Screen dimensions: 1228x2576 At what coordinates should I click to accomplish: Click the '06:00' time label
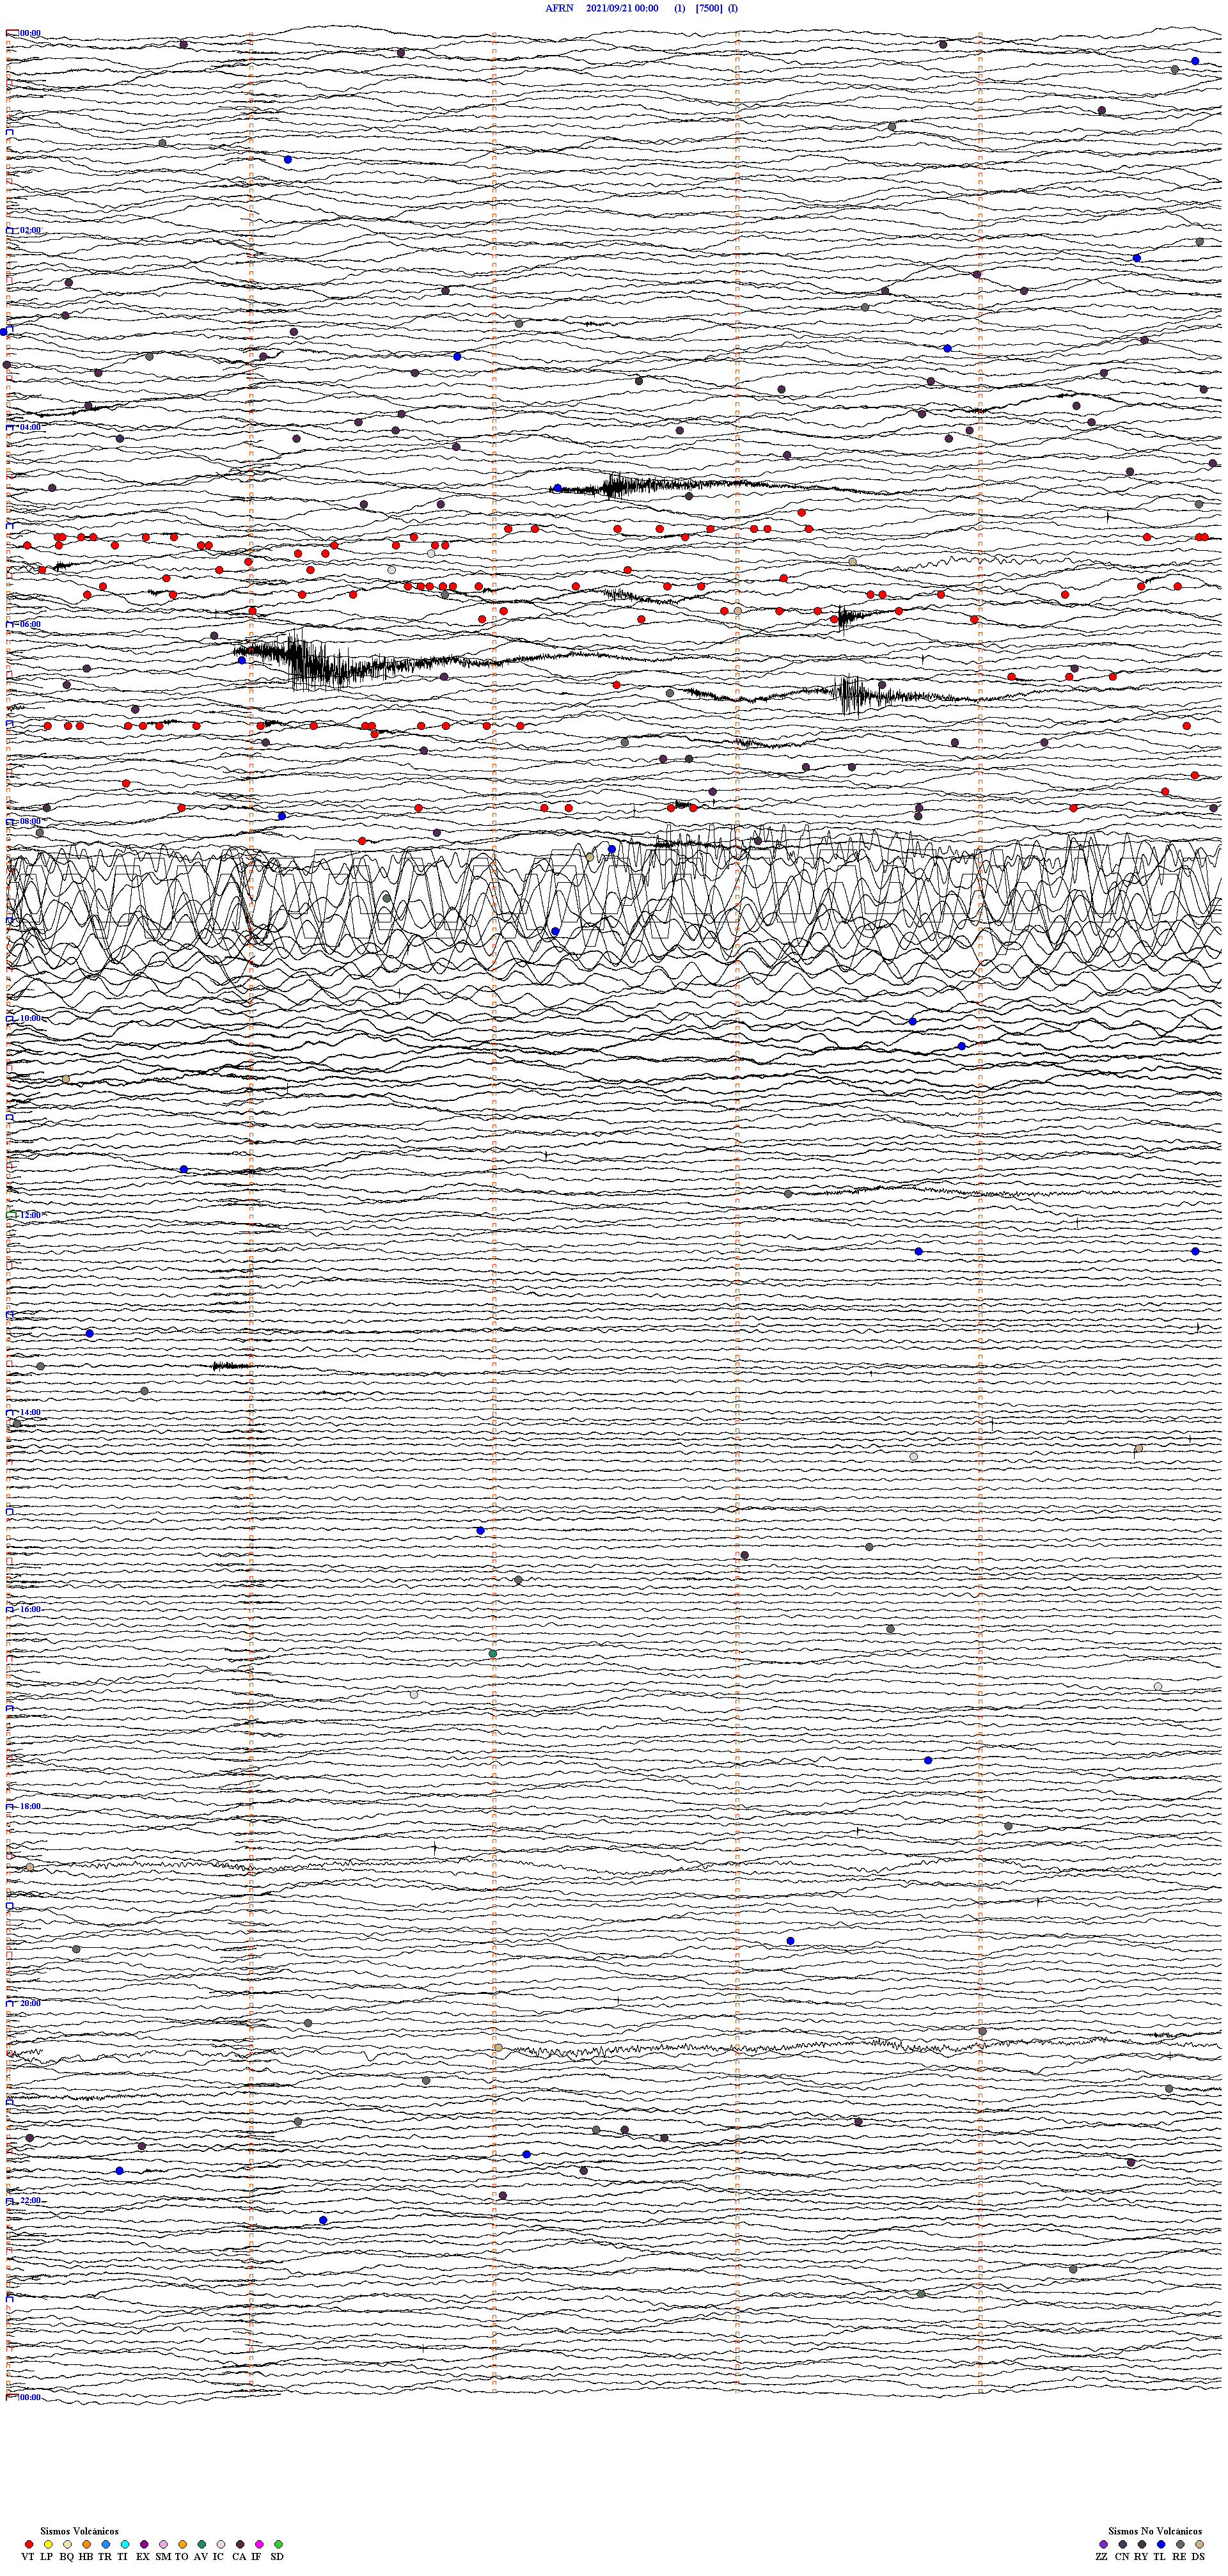[x=30, y=624]
